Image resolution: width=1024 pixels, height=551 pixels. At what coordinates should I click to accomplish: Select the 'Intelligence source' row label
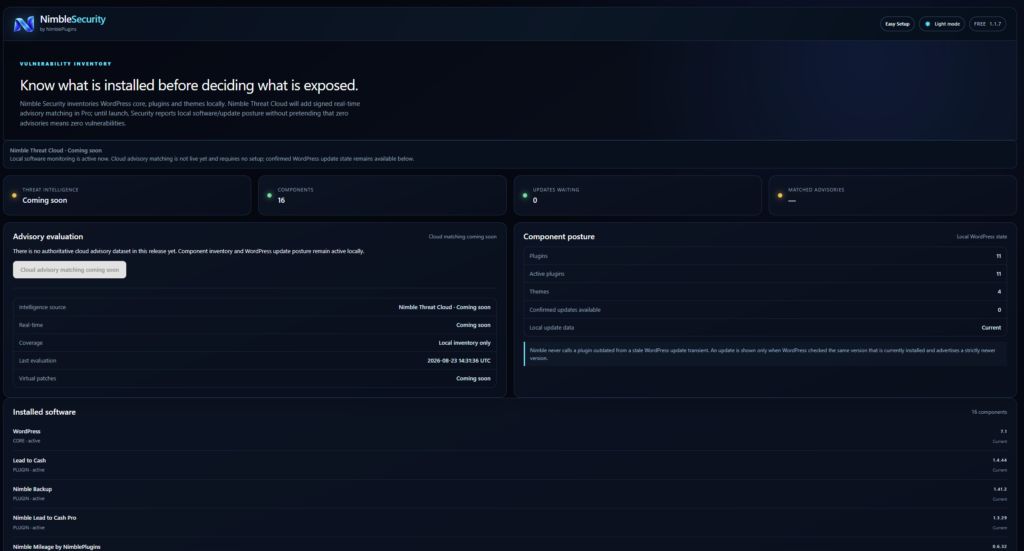(x=42, y=307)
